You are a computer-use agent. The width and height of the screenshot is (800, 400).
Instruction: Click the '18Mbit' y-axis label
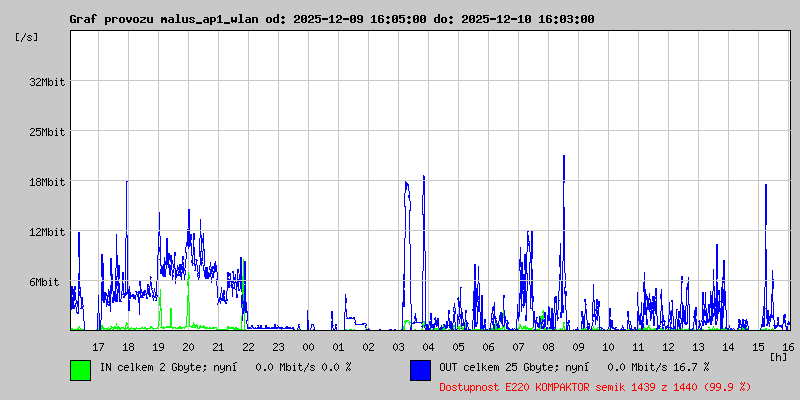47,182
